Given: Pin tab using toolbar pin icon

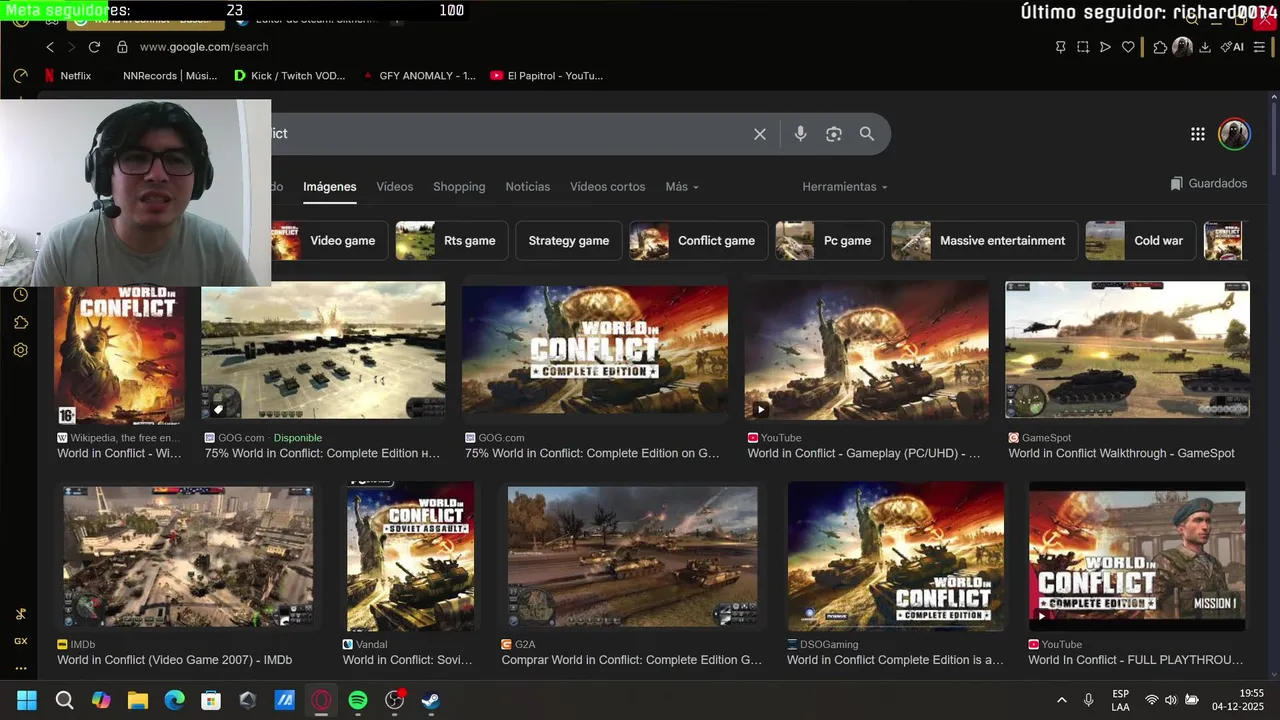Looking at the screenshot, I should (x=1061, y=47).
